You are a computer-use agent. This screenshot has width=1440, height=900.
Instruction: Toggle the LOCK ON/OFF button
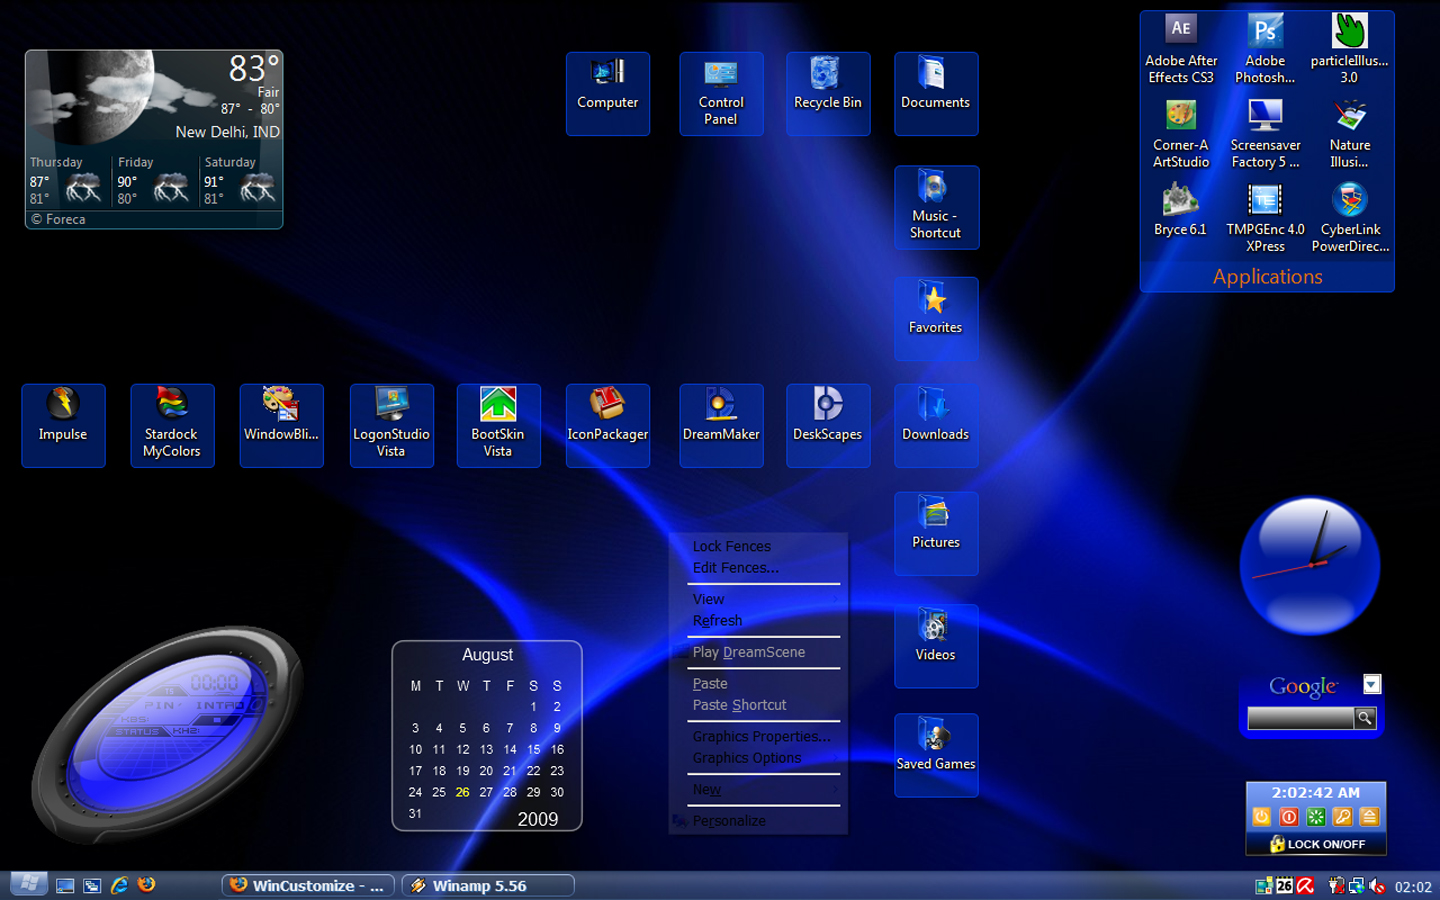1316,844
